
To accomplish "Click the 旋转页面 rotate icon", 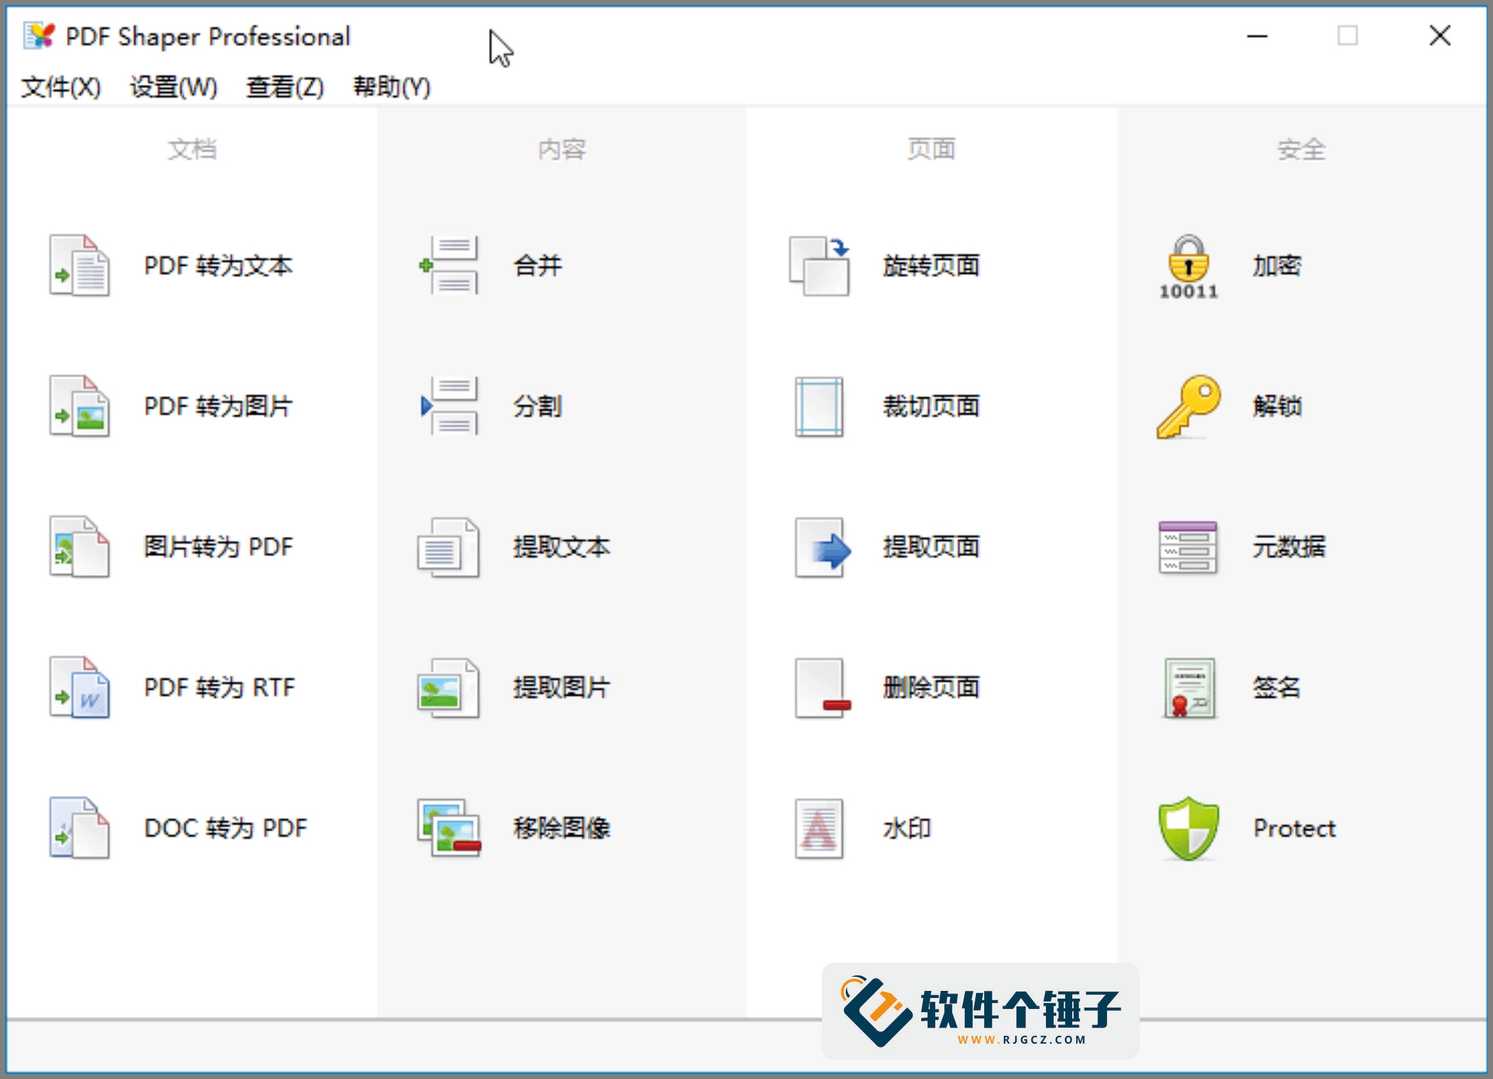I will coord(819,265).
